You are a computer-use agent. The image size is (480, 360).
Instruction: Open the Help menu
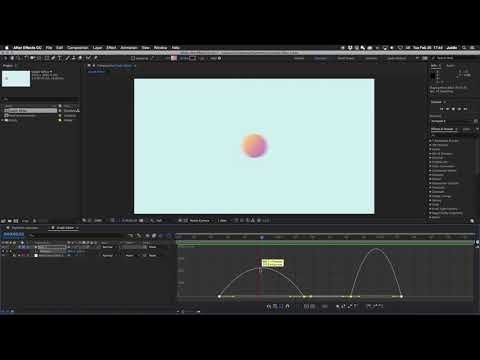click(x=176, y=48)
